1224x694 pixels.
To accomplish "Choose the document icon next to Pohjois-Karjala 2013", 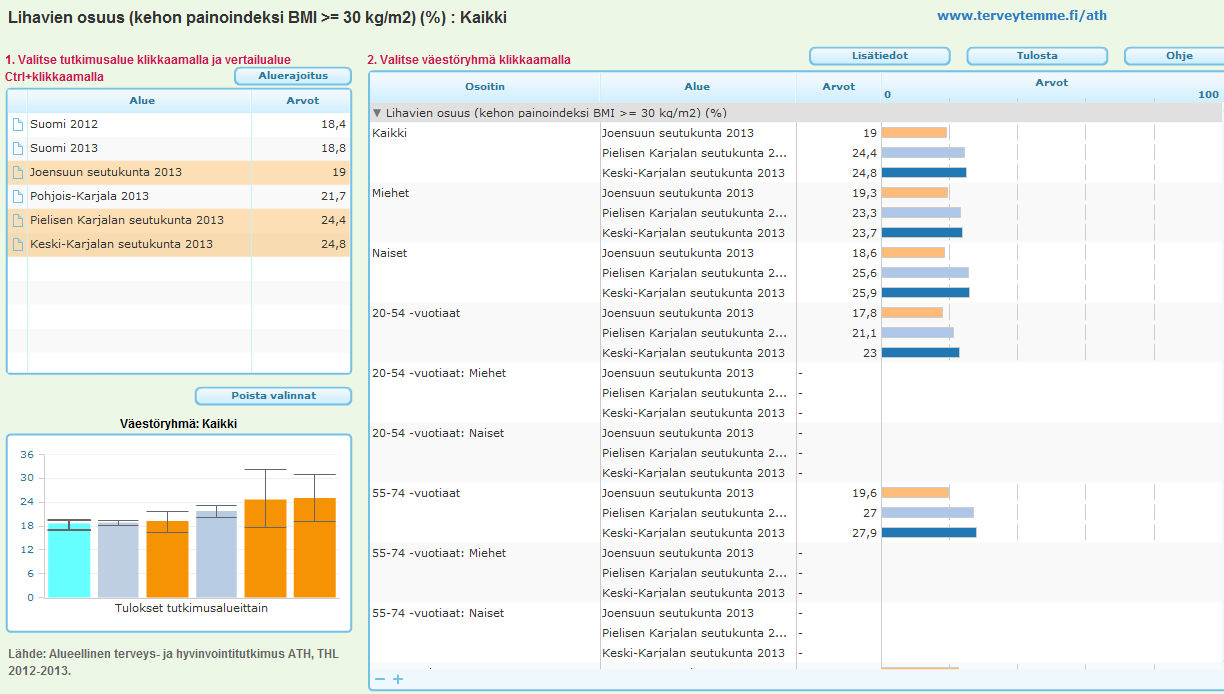I will 17,197.
